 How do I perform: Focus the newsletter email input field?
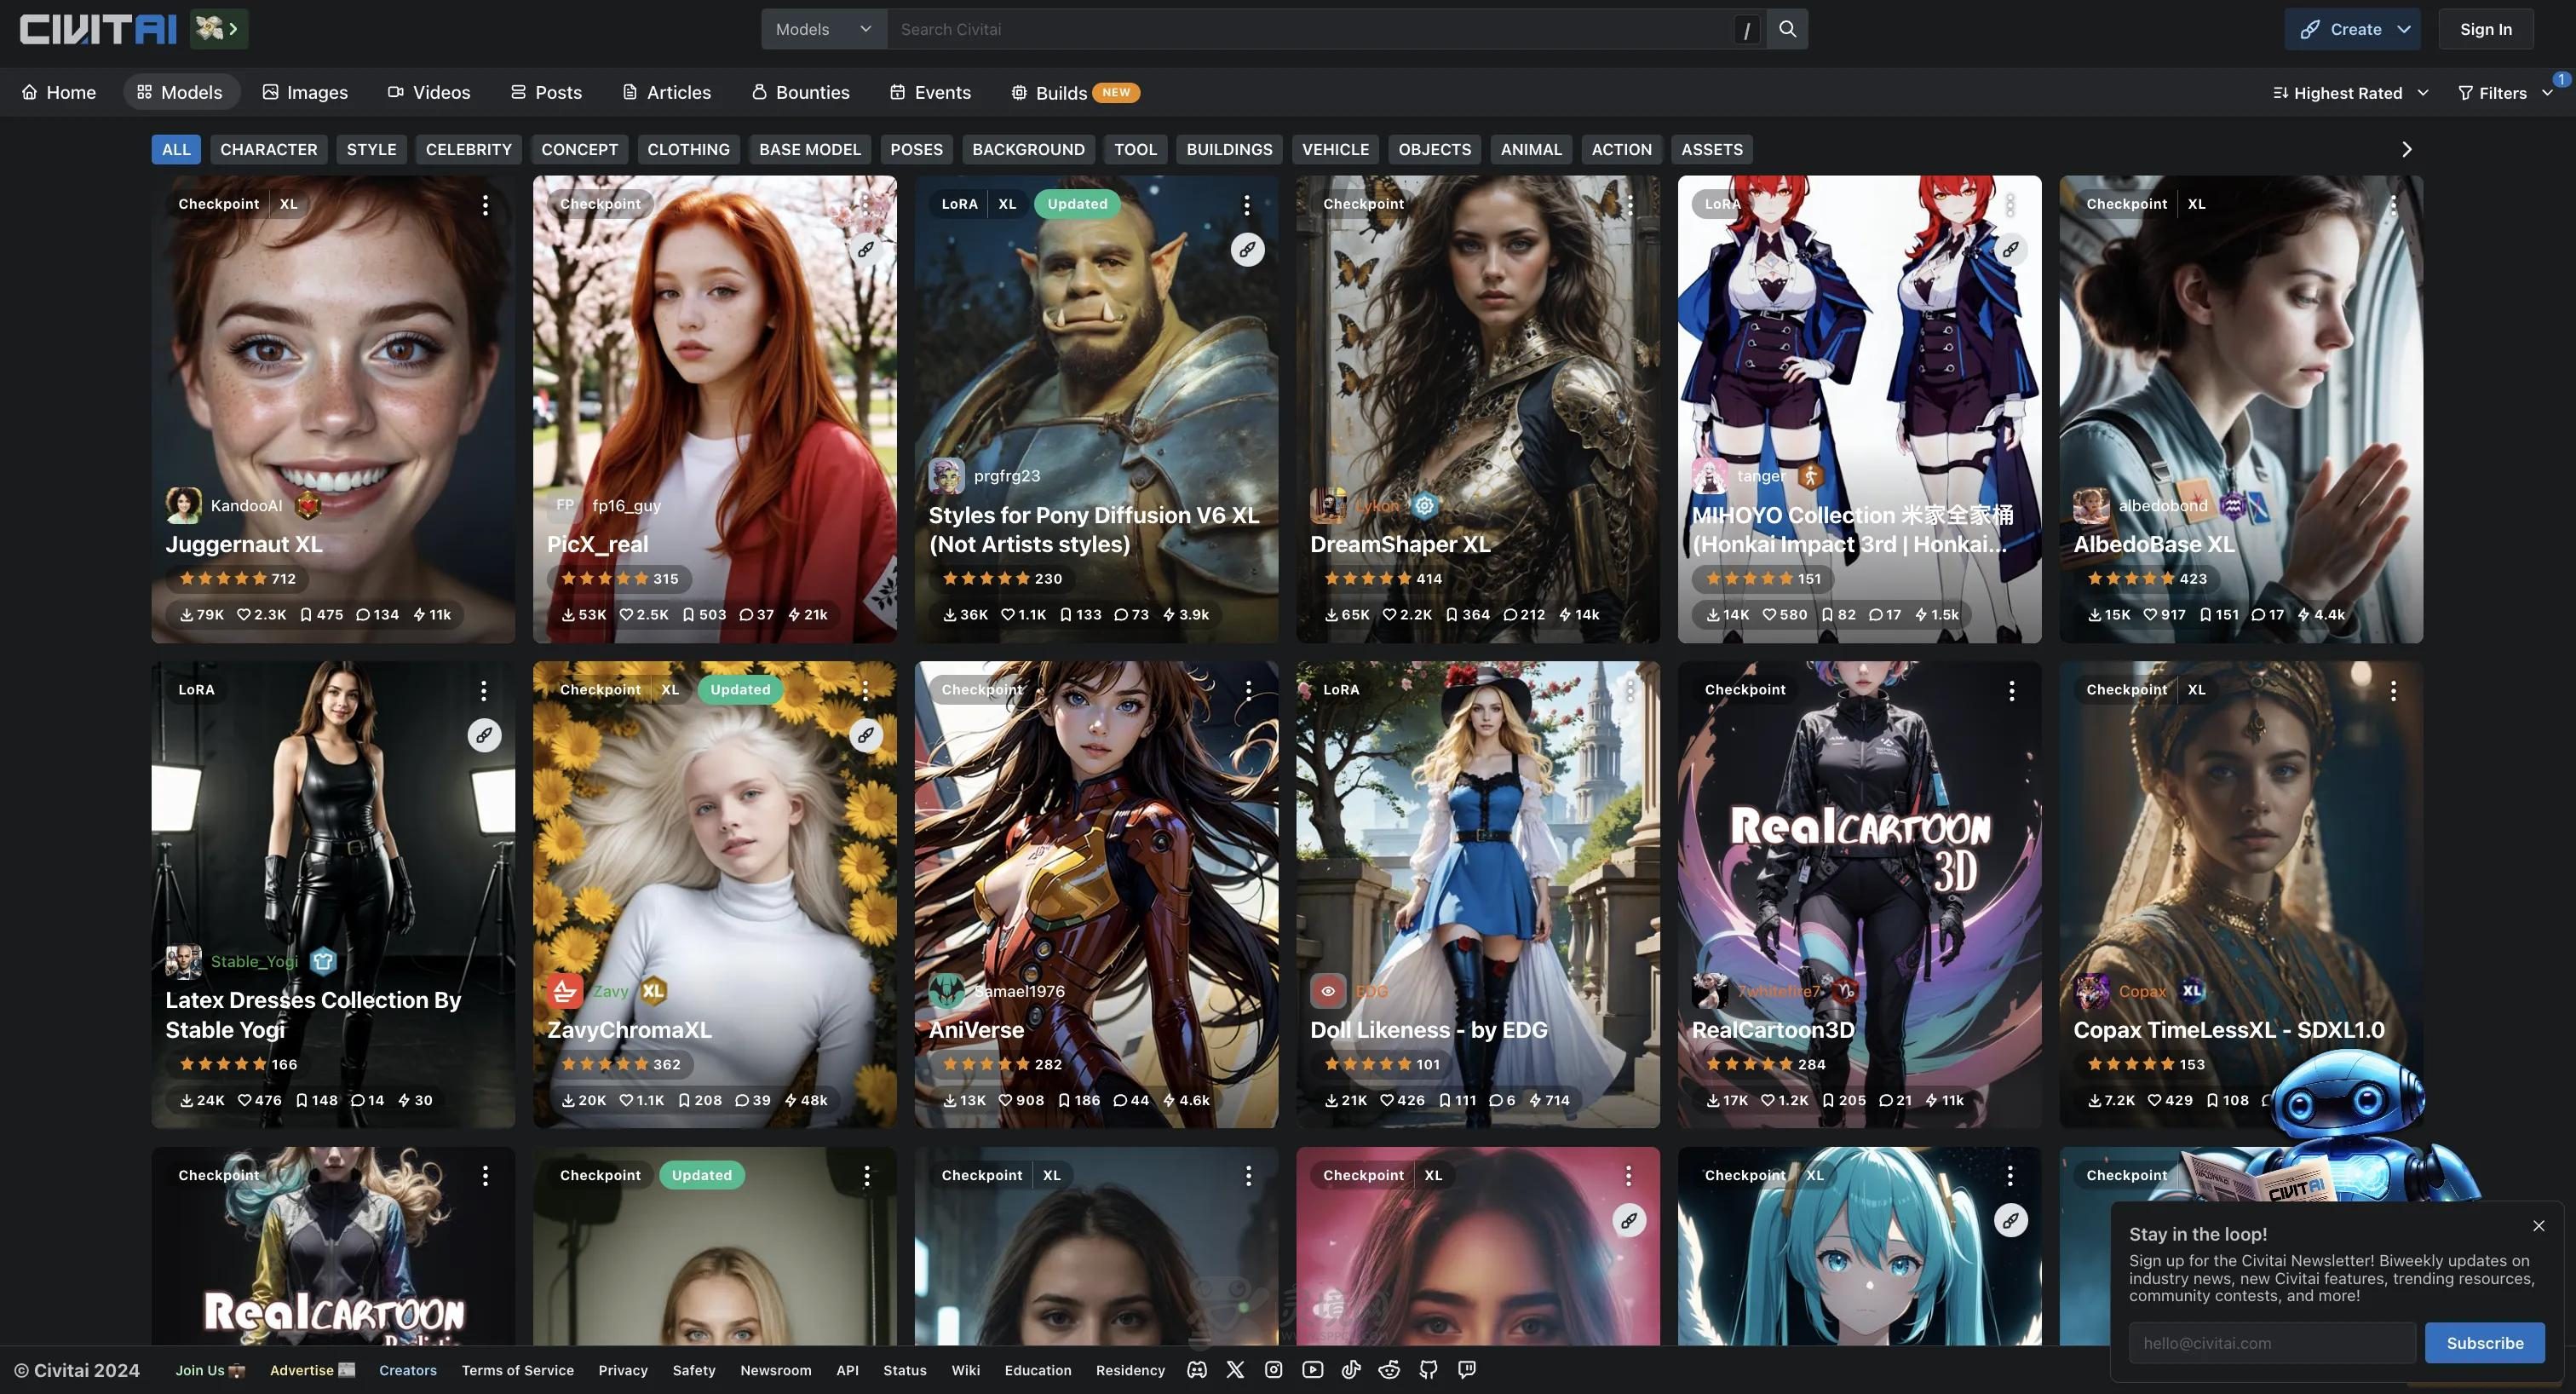(x=2272, y=1343)
